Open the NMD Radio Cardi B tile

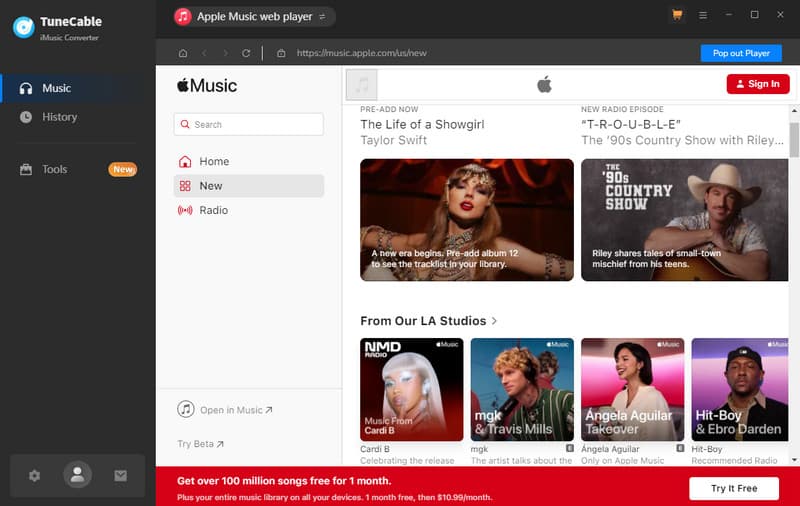[412, 390]
